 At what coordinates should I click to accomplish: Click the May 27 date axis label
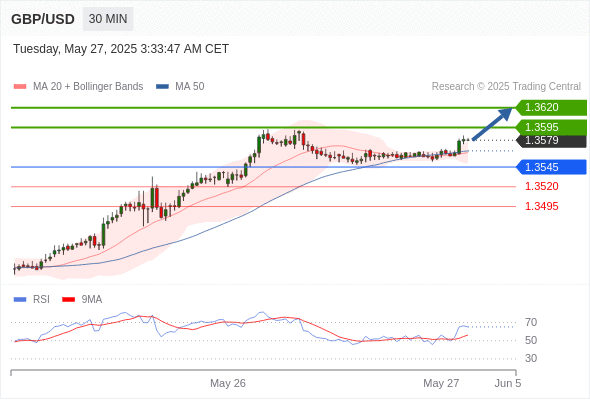point(441,383)
